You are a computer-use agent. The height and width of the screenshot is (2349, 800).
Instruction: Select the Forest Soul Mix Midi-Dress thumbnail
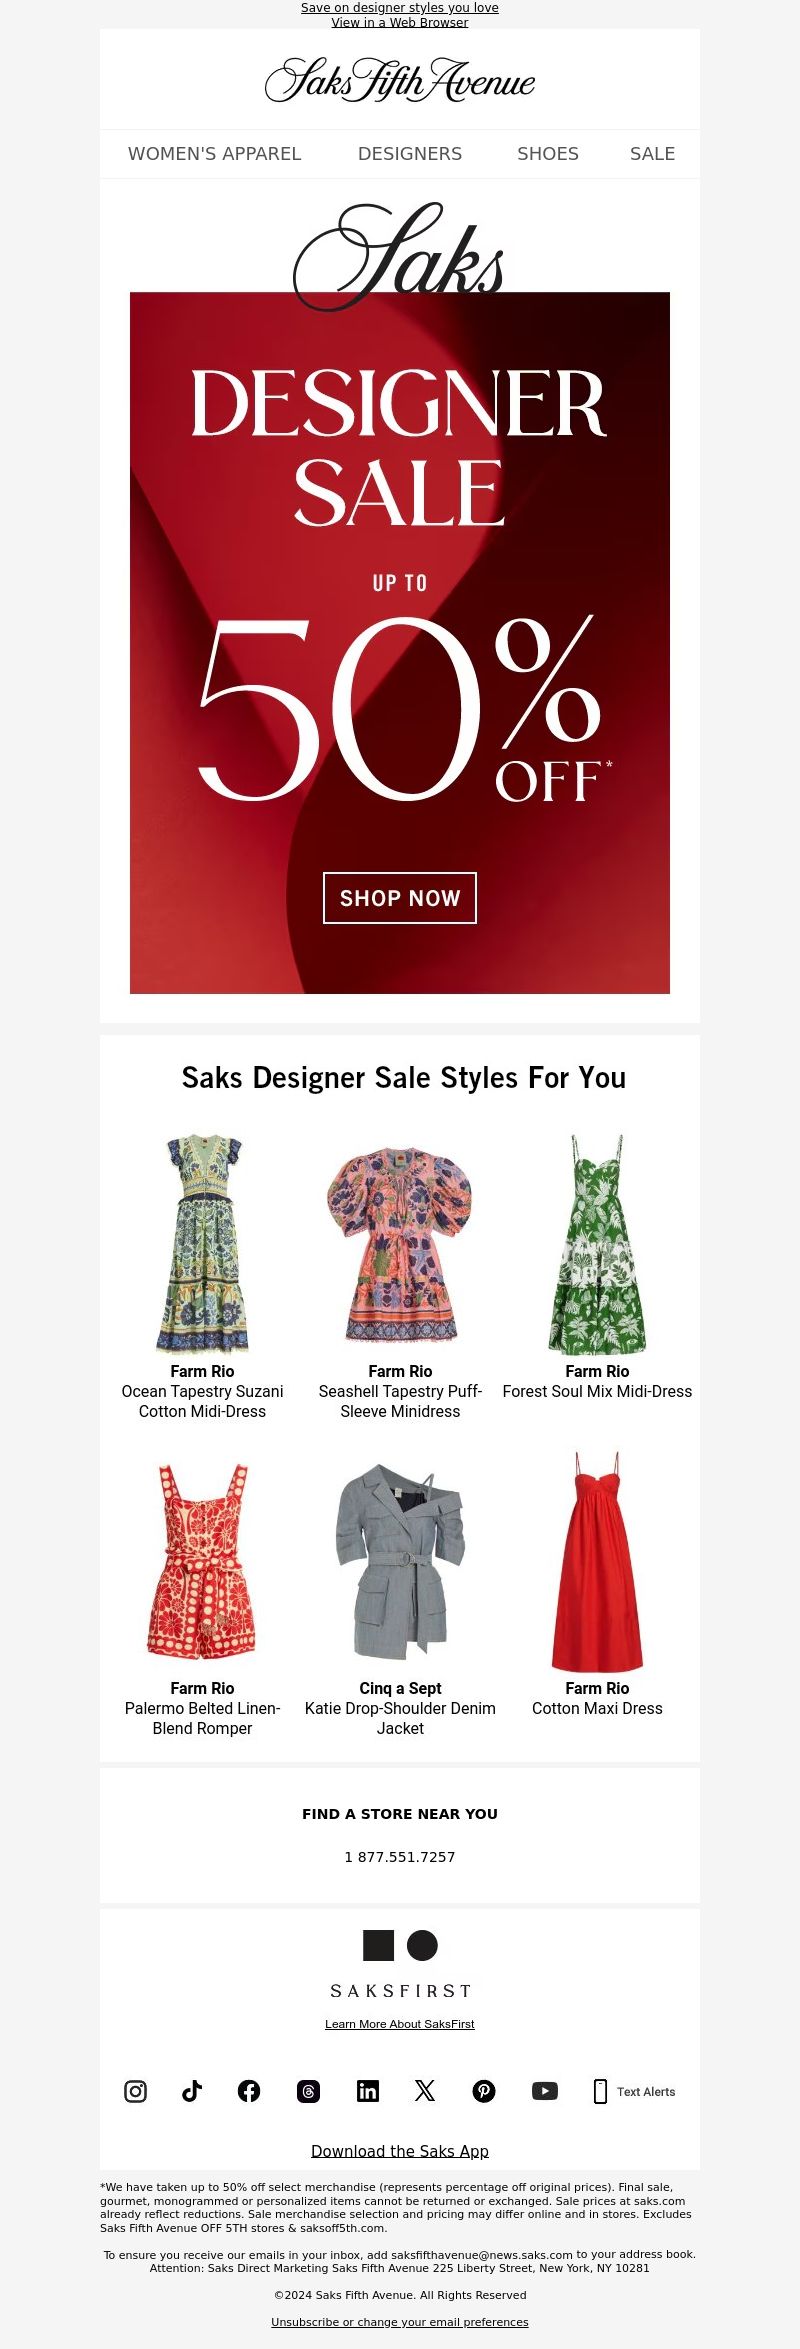(597, 1244)
